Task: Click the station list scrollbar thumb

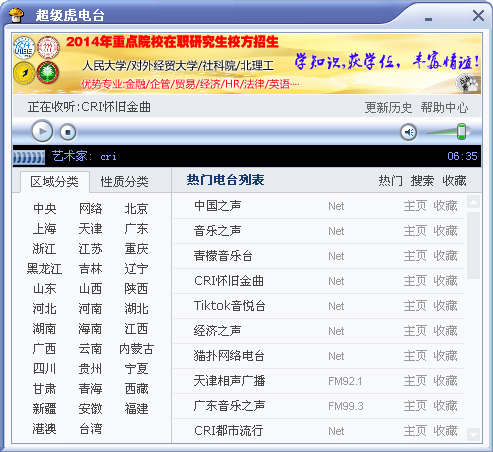Action: (x=473, y=245)
